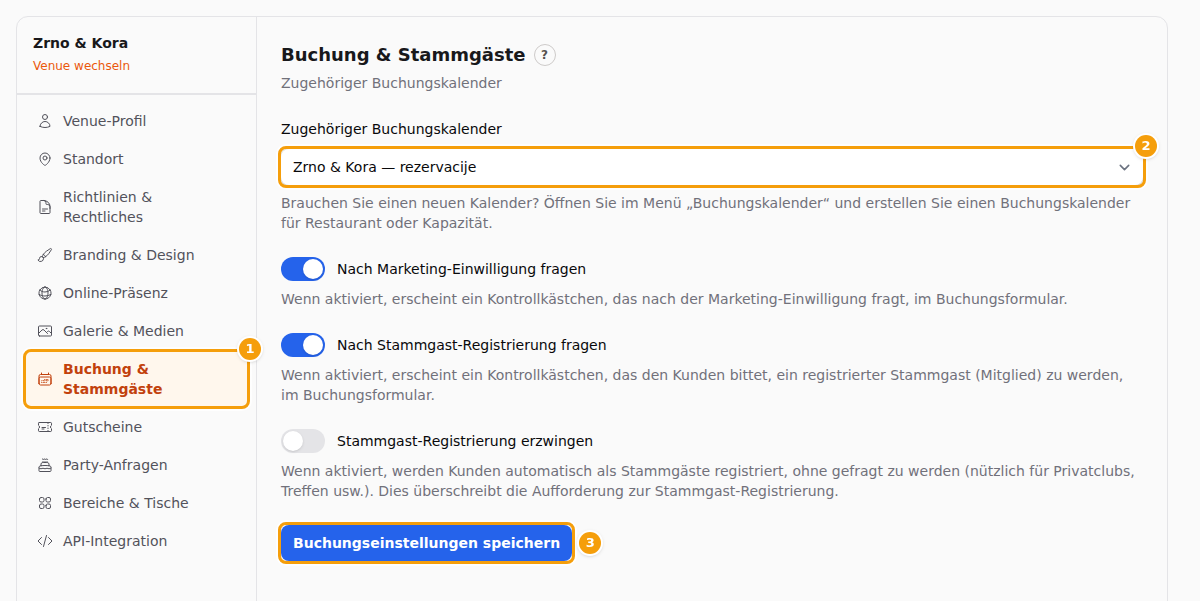Click the Buchung & Stammgäste page heading
Screen dimensions: 1200x601
[403, 55]
